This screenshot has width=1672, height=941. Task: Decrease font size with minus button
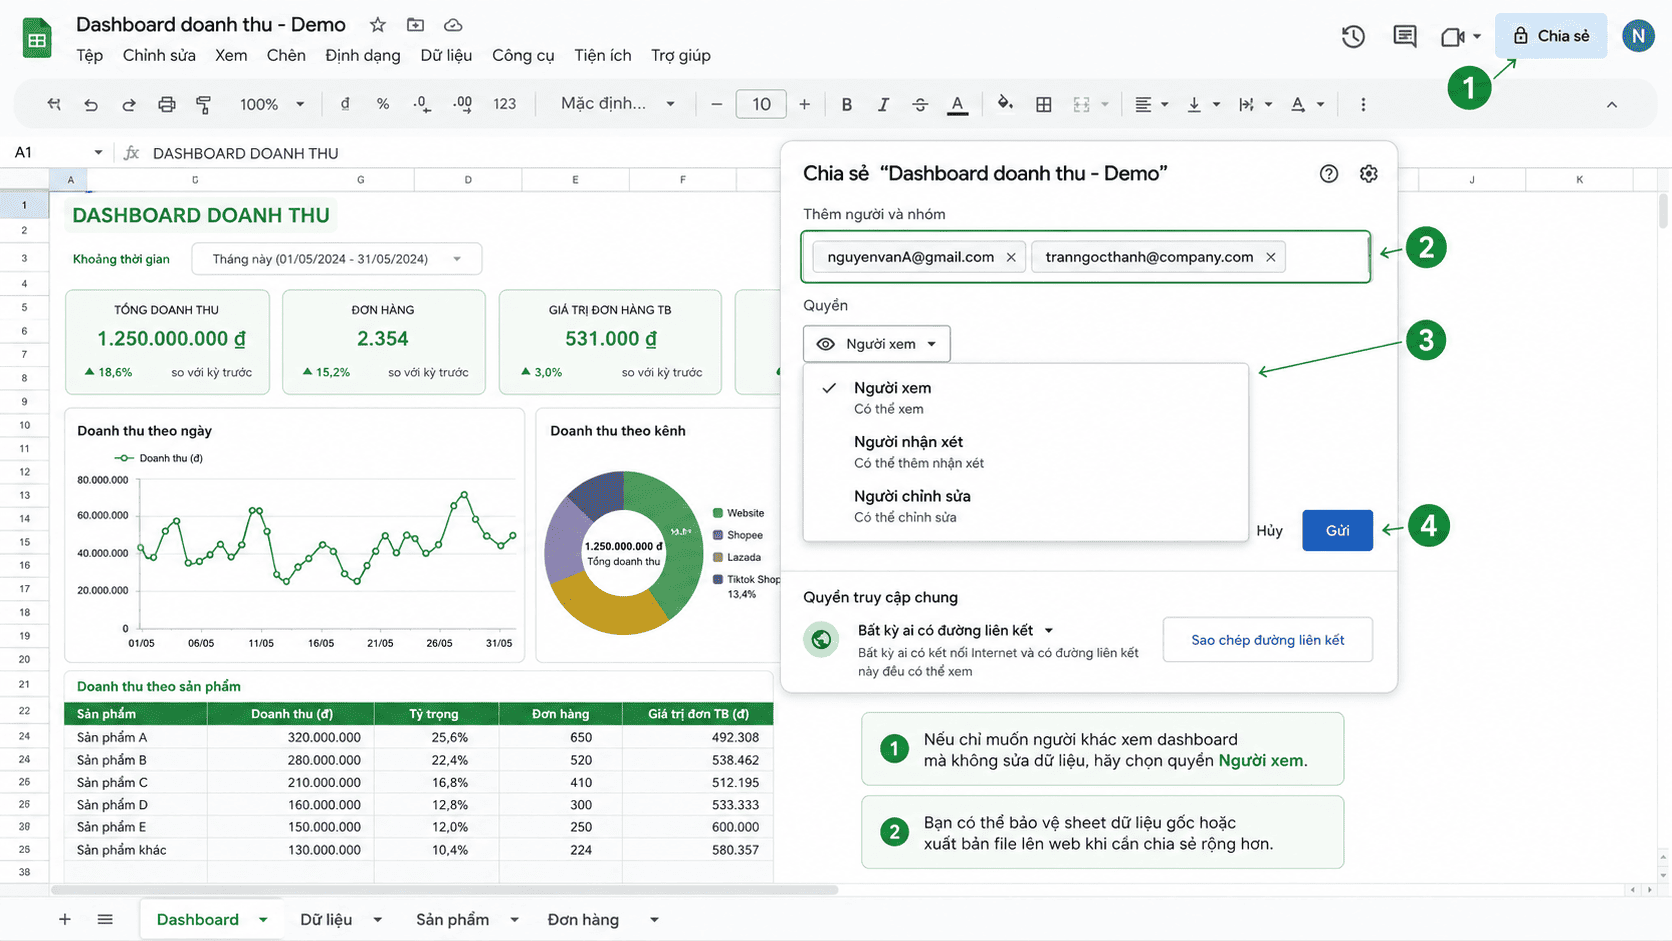(x=716, y=104)
